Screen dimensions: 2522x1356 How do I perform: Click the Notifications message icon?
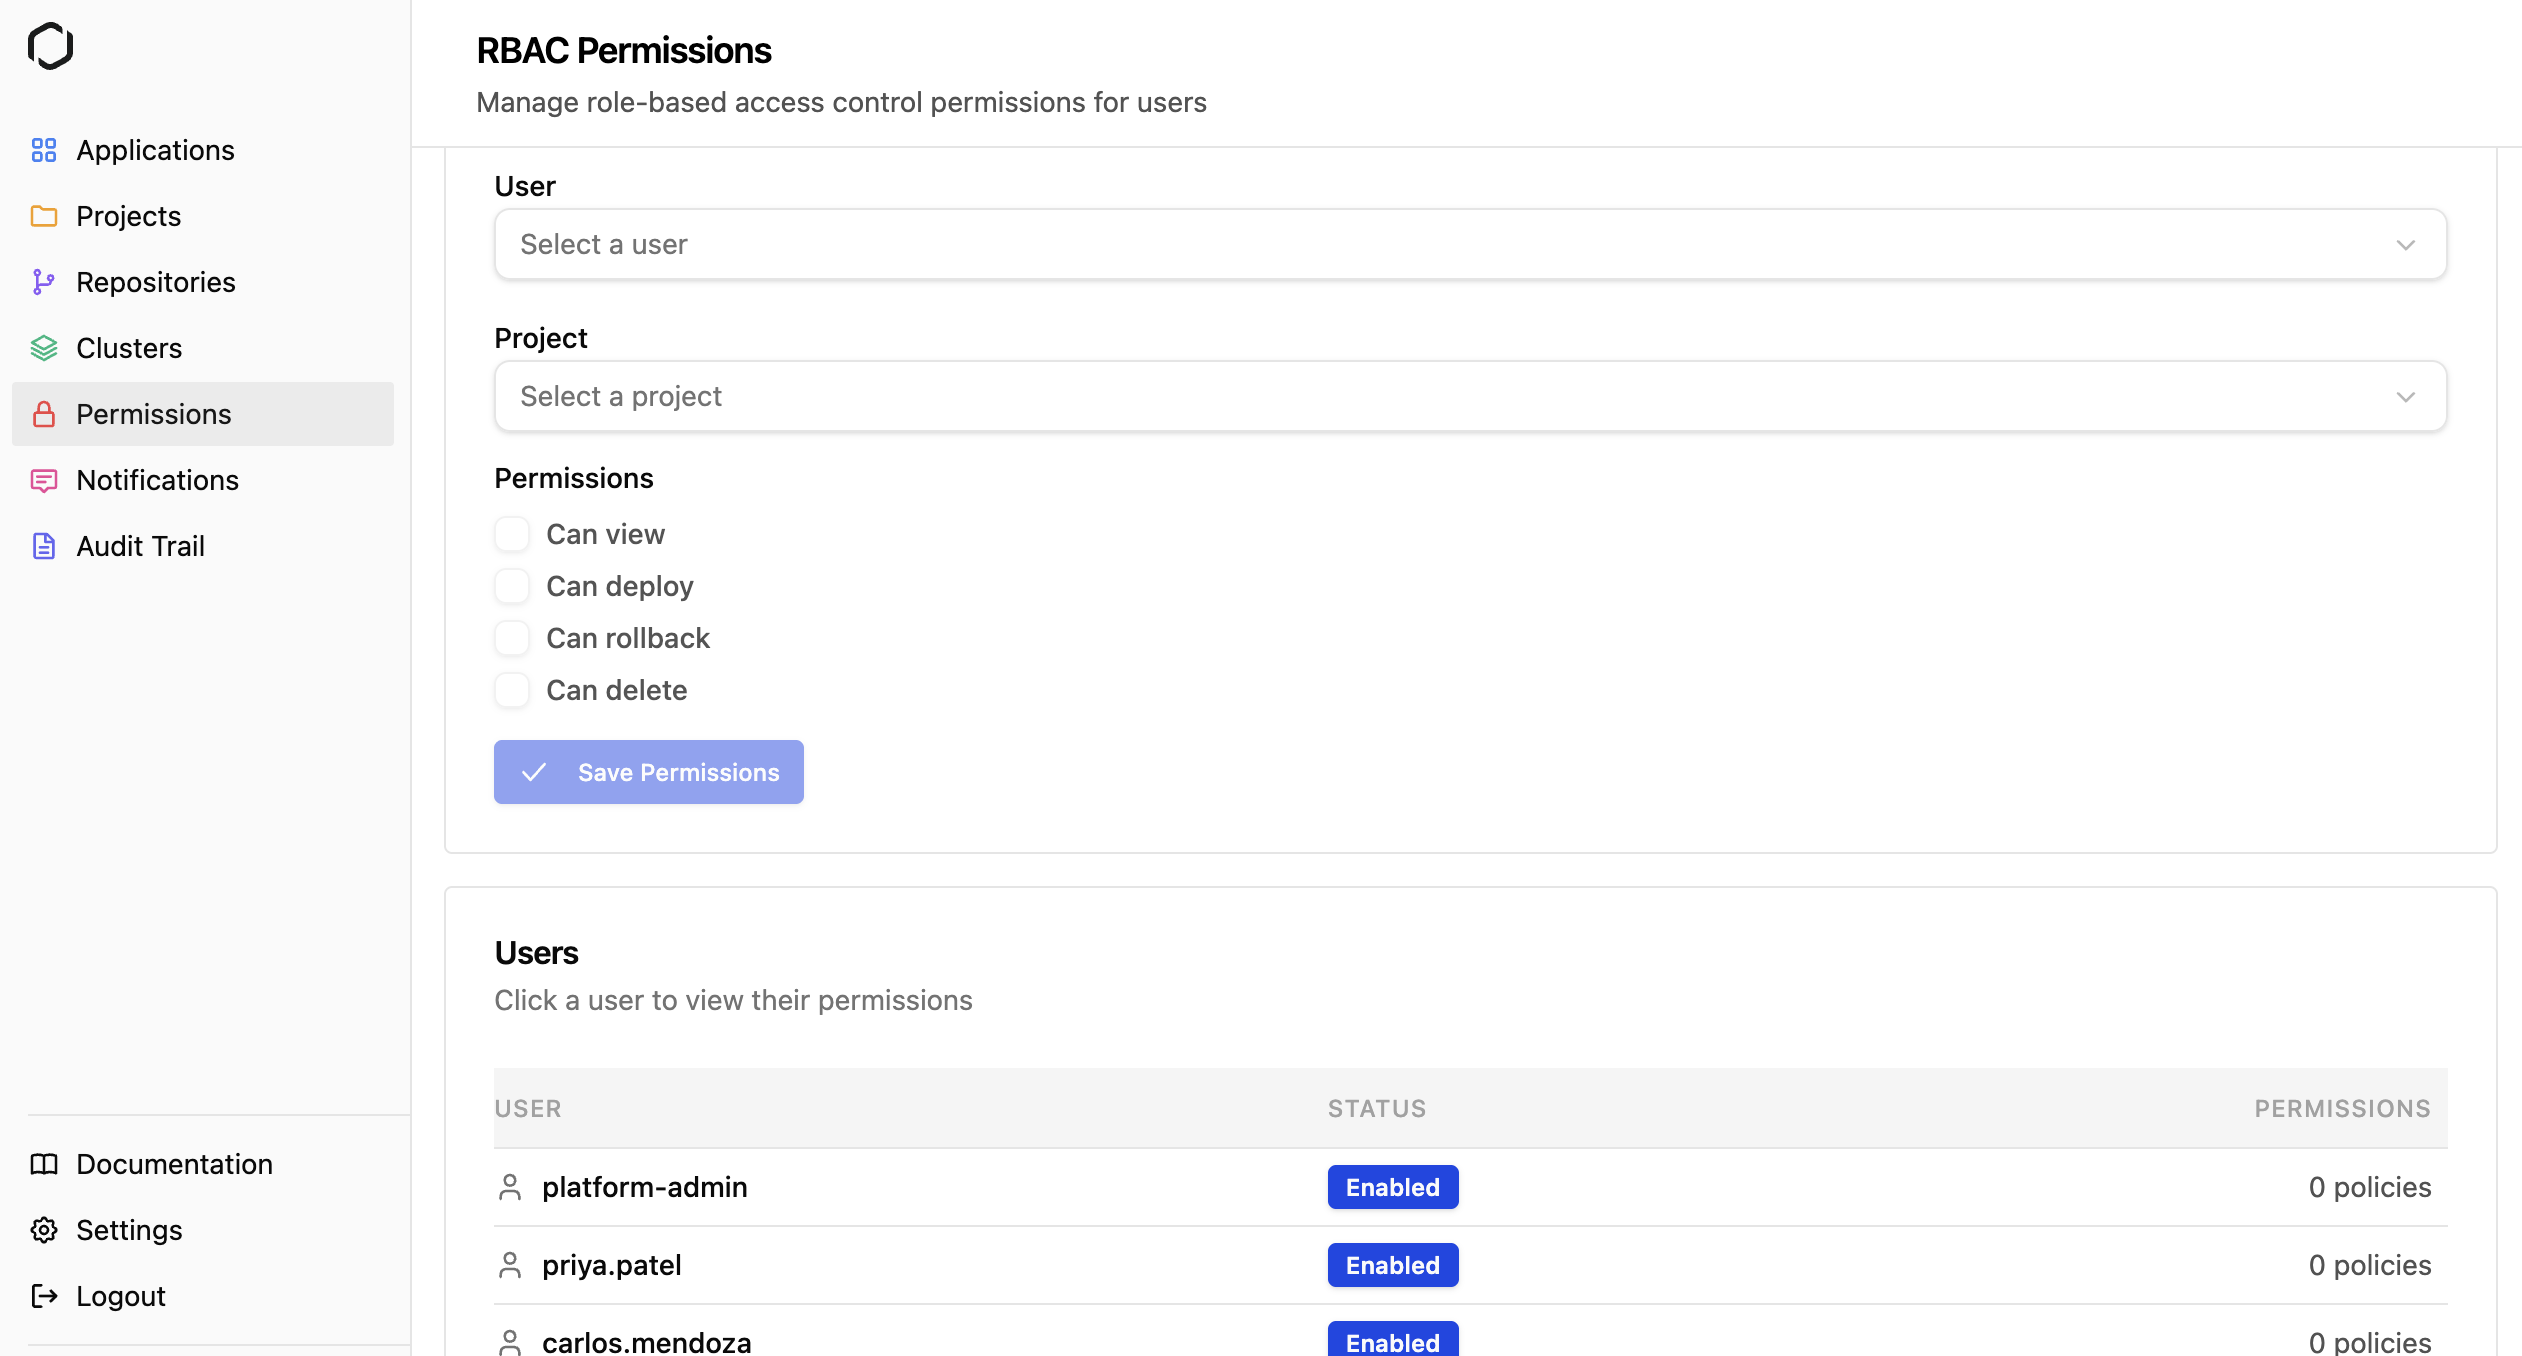click(x=44, y=480)
